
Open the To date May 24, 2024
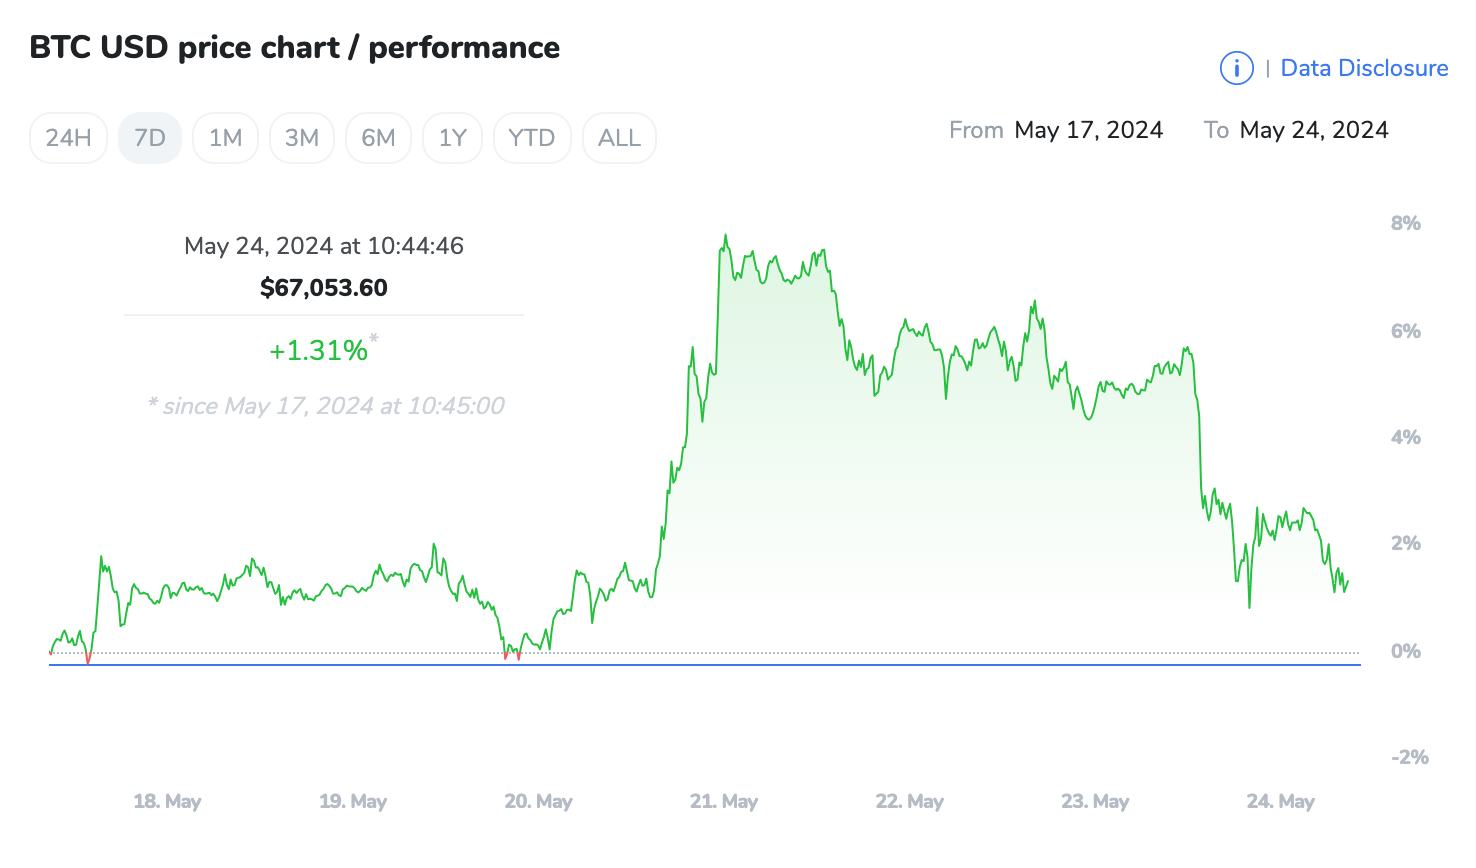(x=1314, y=130)
